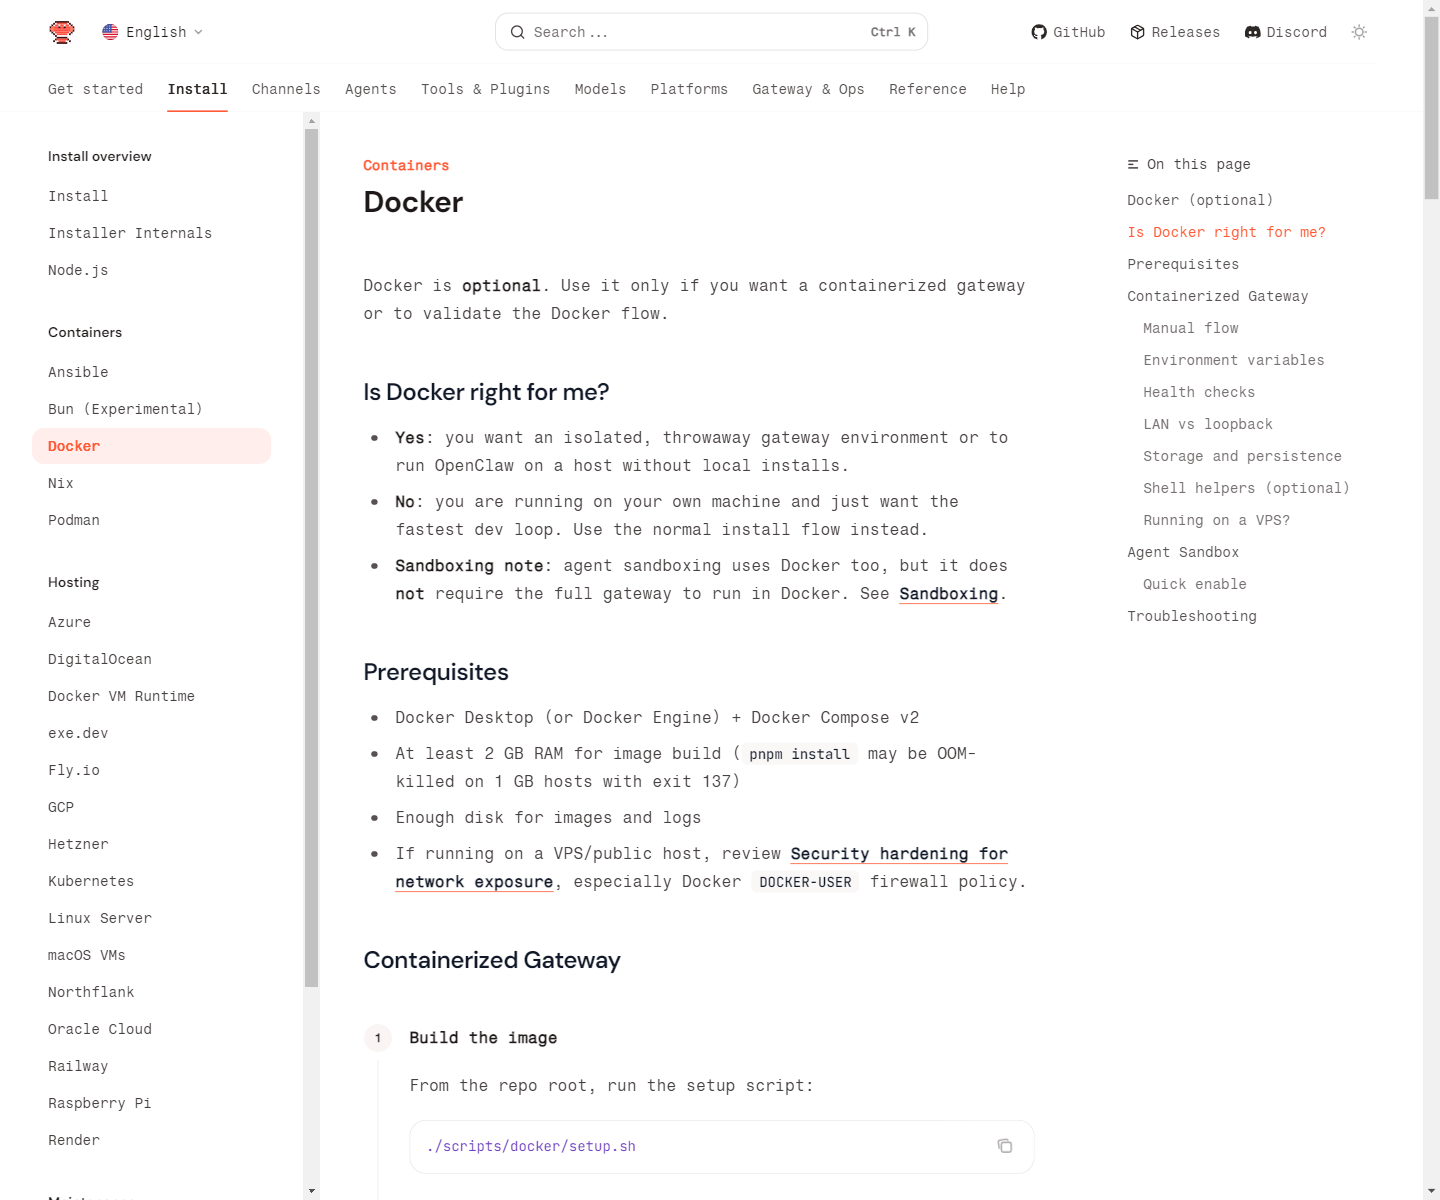The image size is (1440, 1200).
Task: Open Fly.io hosting page
Action: coord(151,770)
